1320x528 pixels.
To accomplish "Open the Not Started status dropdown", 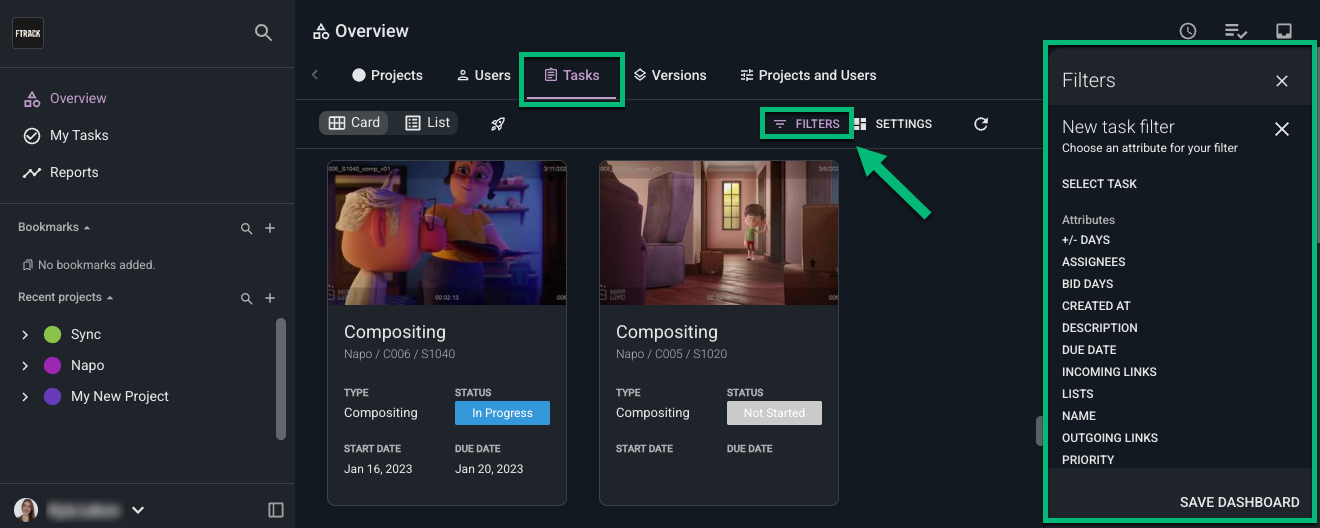I will 774,413.
